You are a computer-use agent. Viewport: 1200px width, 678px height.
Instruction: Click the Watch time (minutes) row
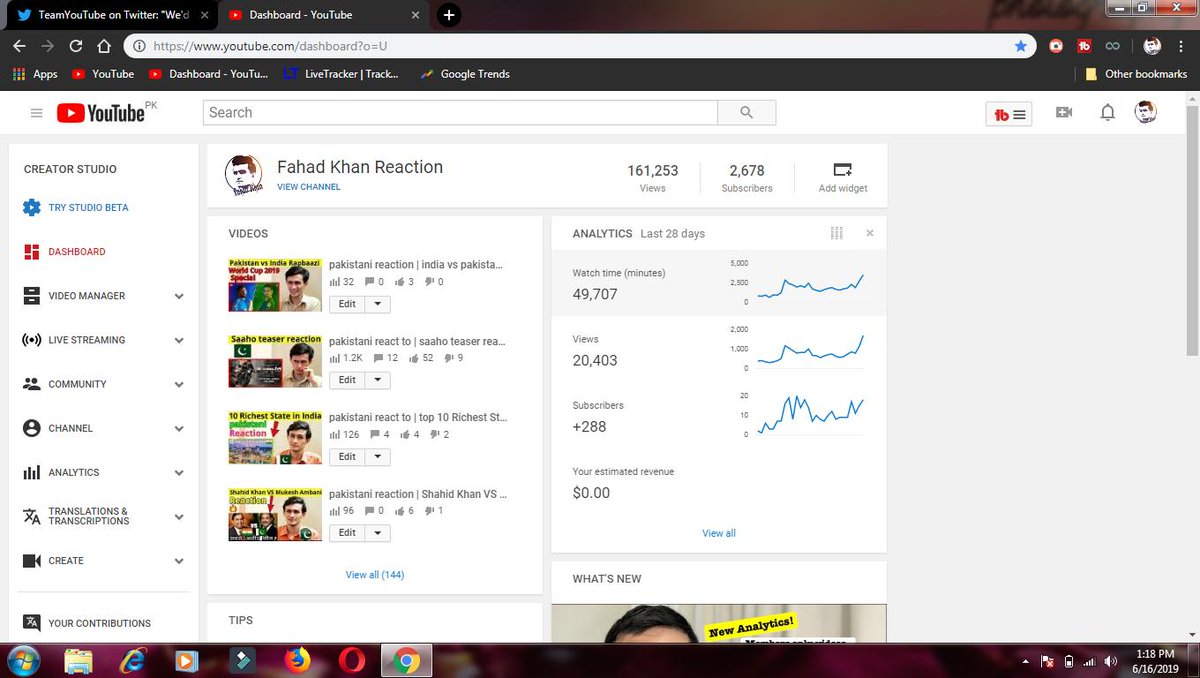click(719, 283)
